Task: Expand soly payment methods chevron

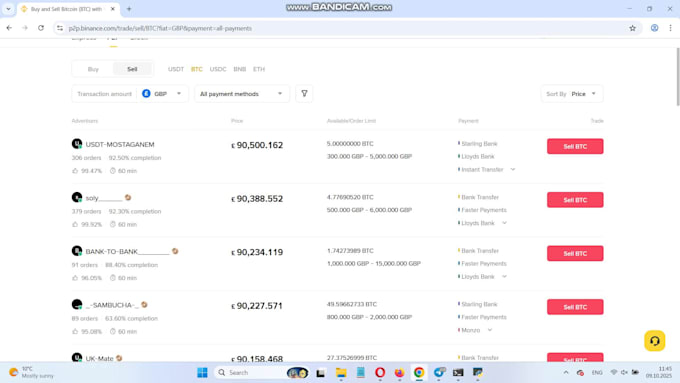Action: [504, 223]
